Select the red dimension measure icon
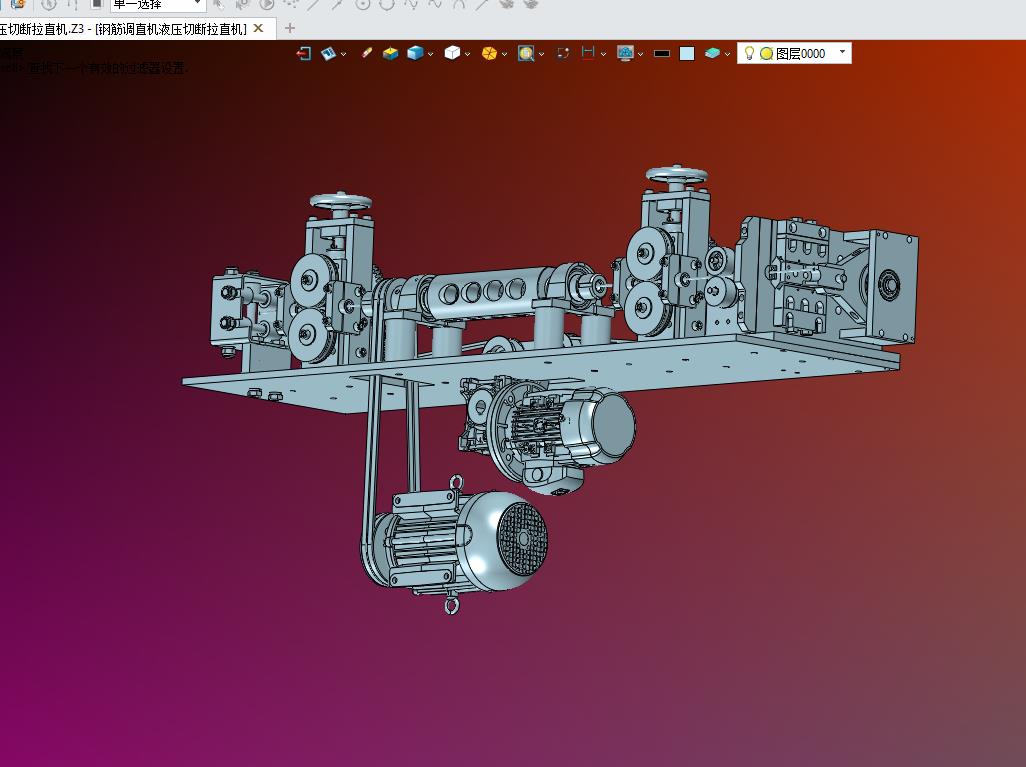Screen dimensions: 1026x767 [588, 54]
